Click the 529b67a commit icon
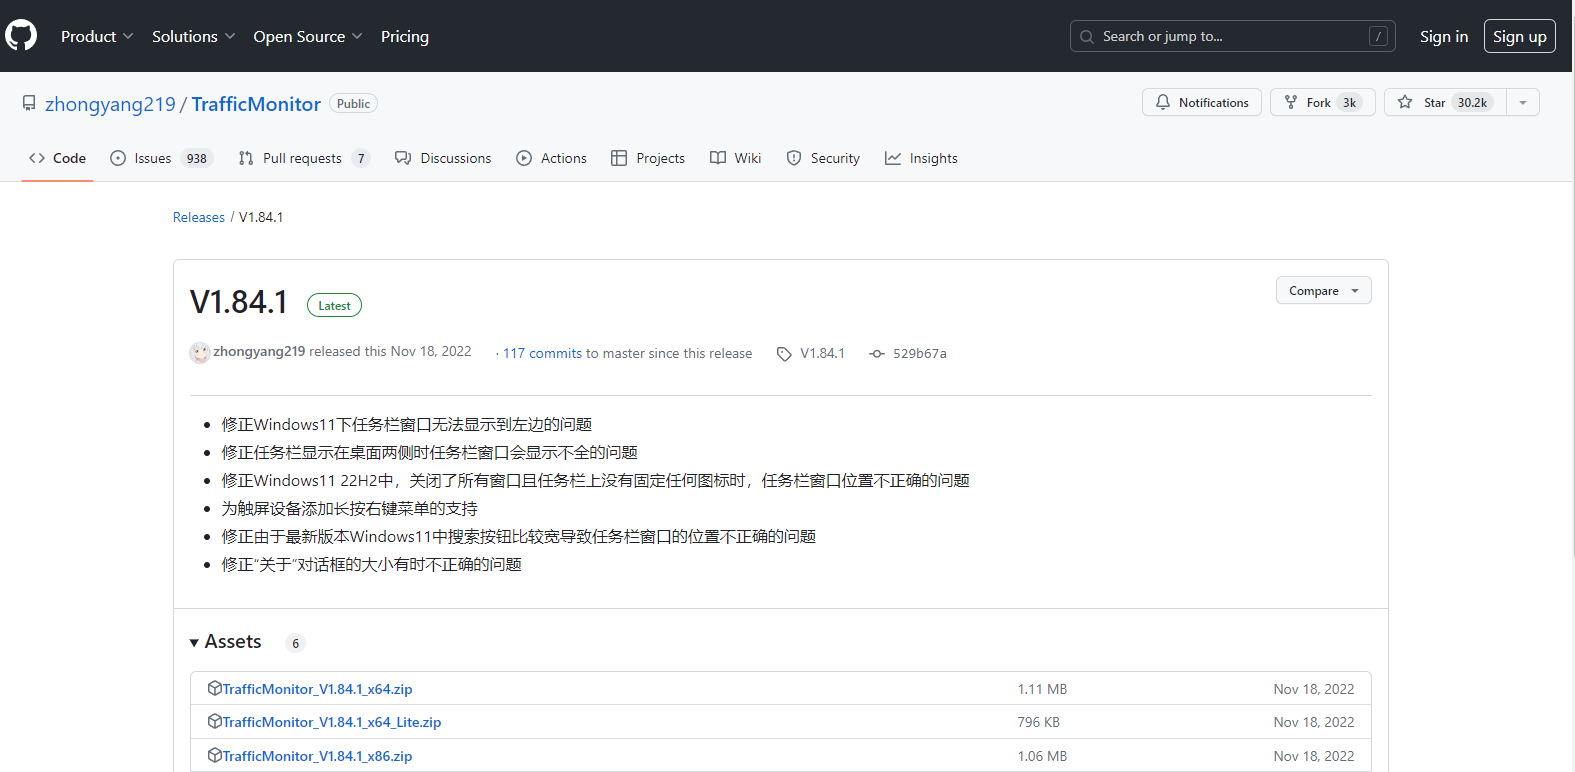 tap(877, 354)
